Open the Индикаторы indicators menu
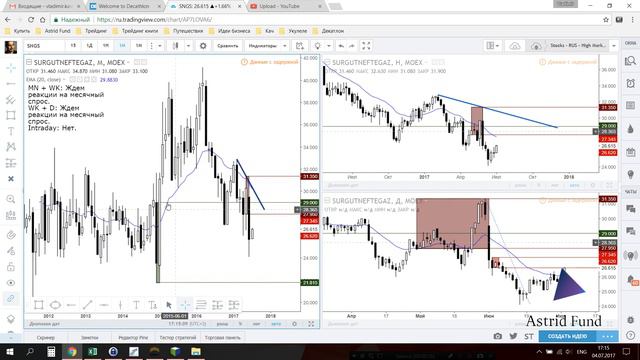640x360 pixels. 262,46
